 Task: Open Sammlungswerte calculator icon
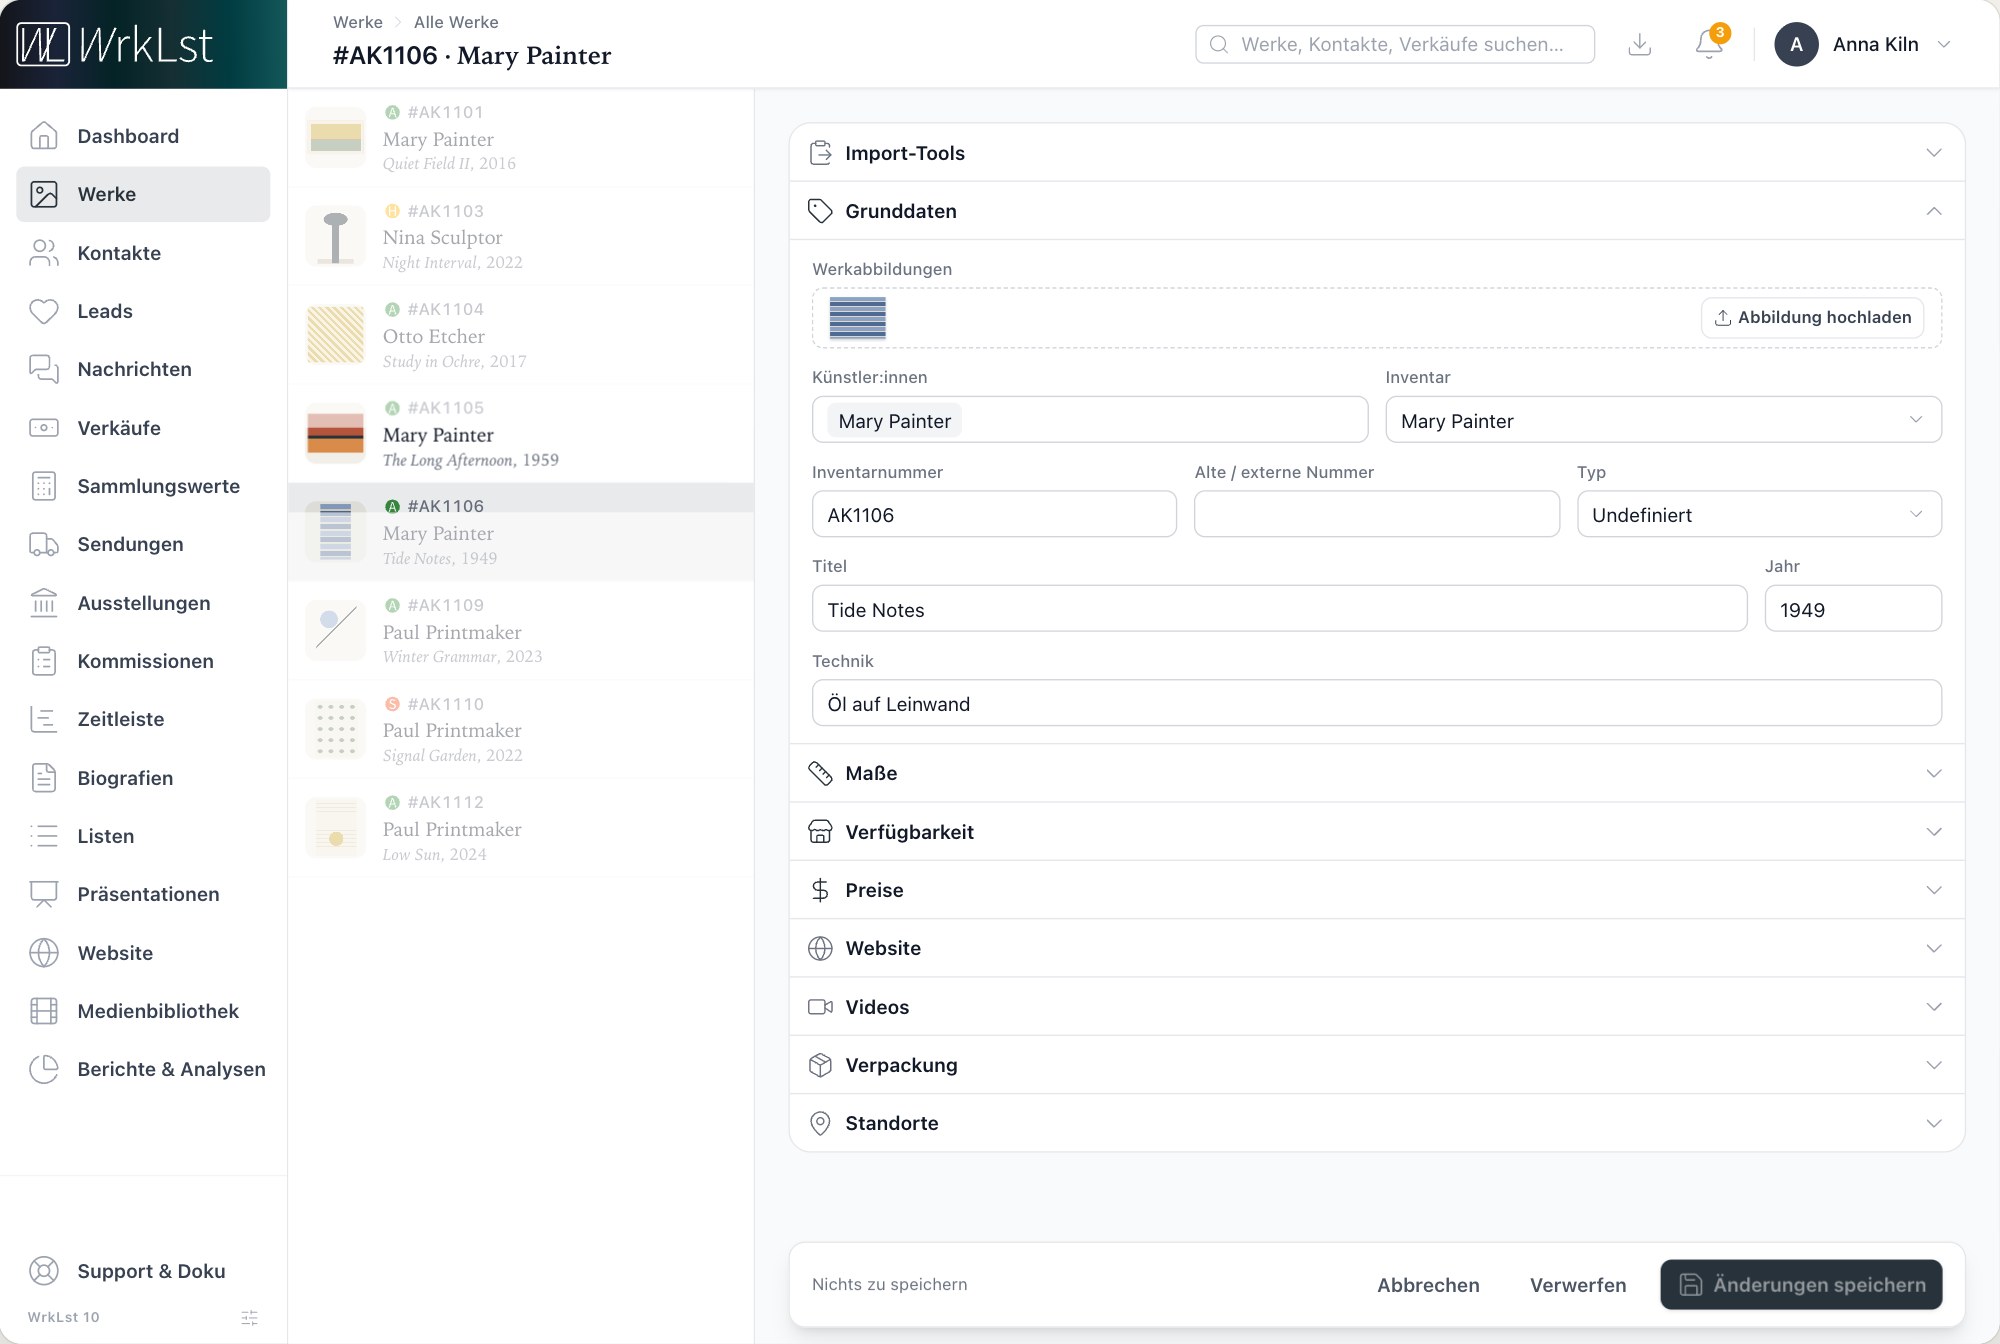click(x=44, y=486)
